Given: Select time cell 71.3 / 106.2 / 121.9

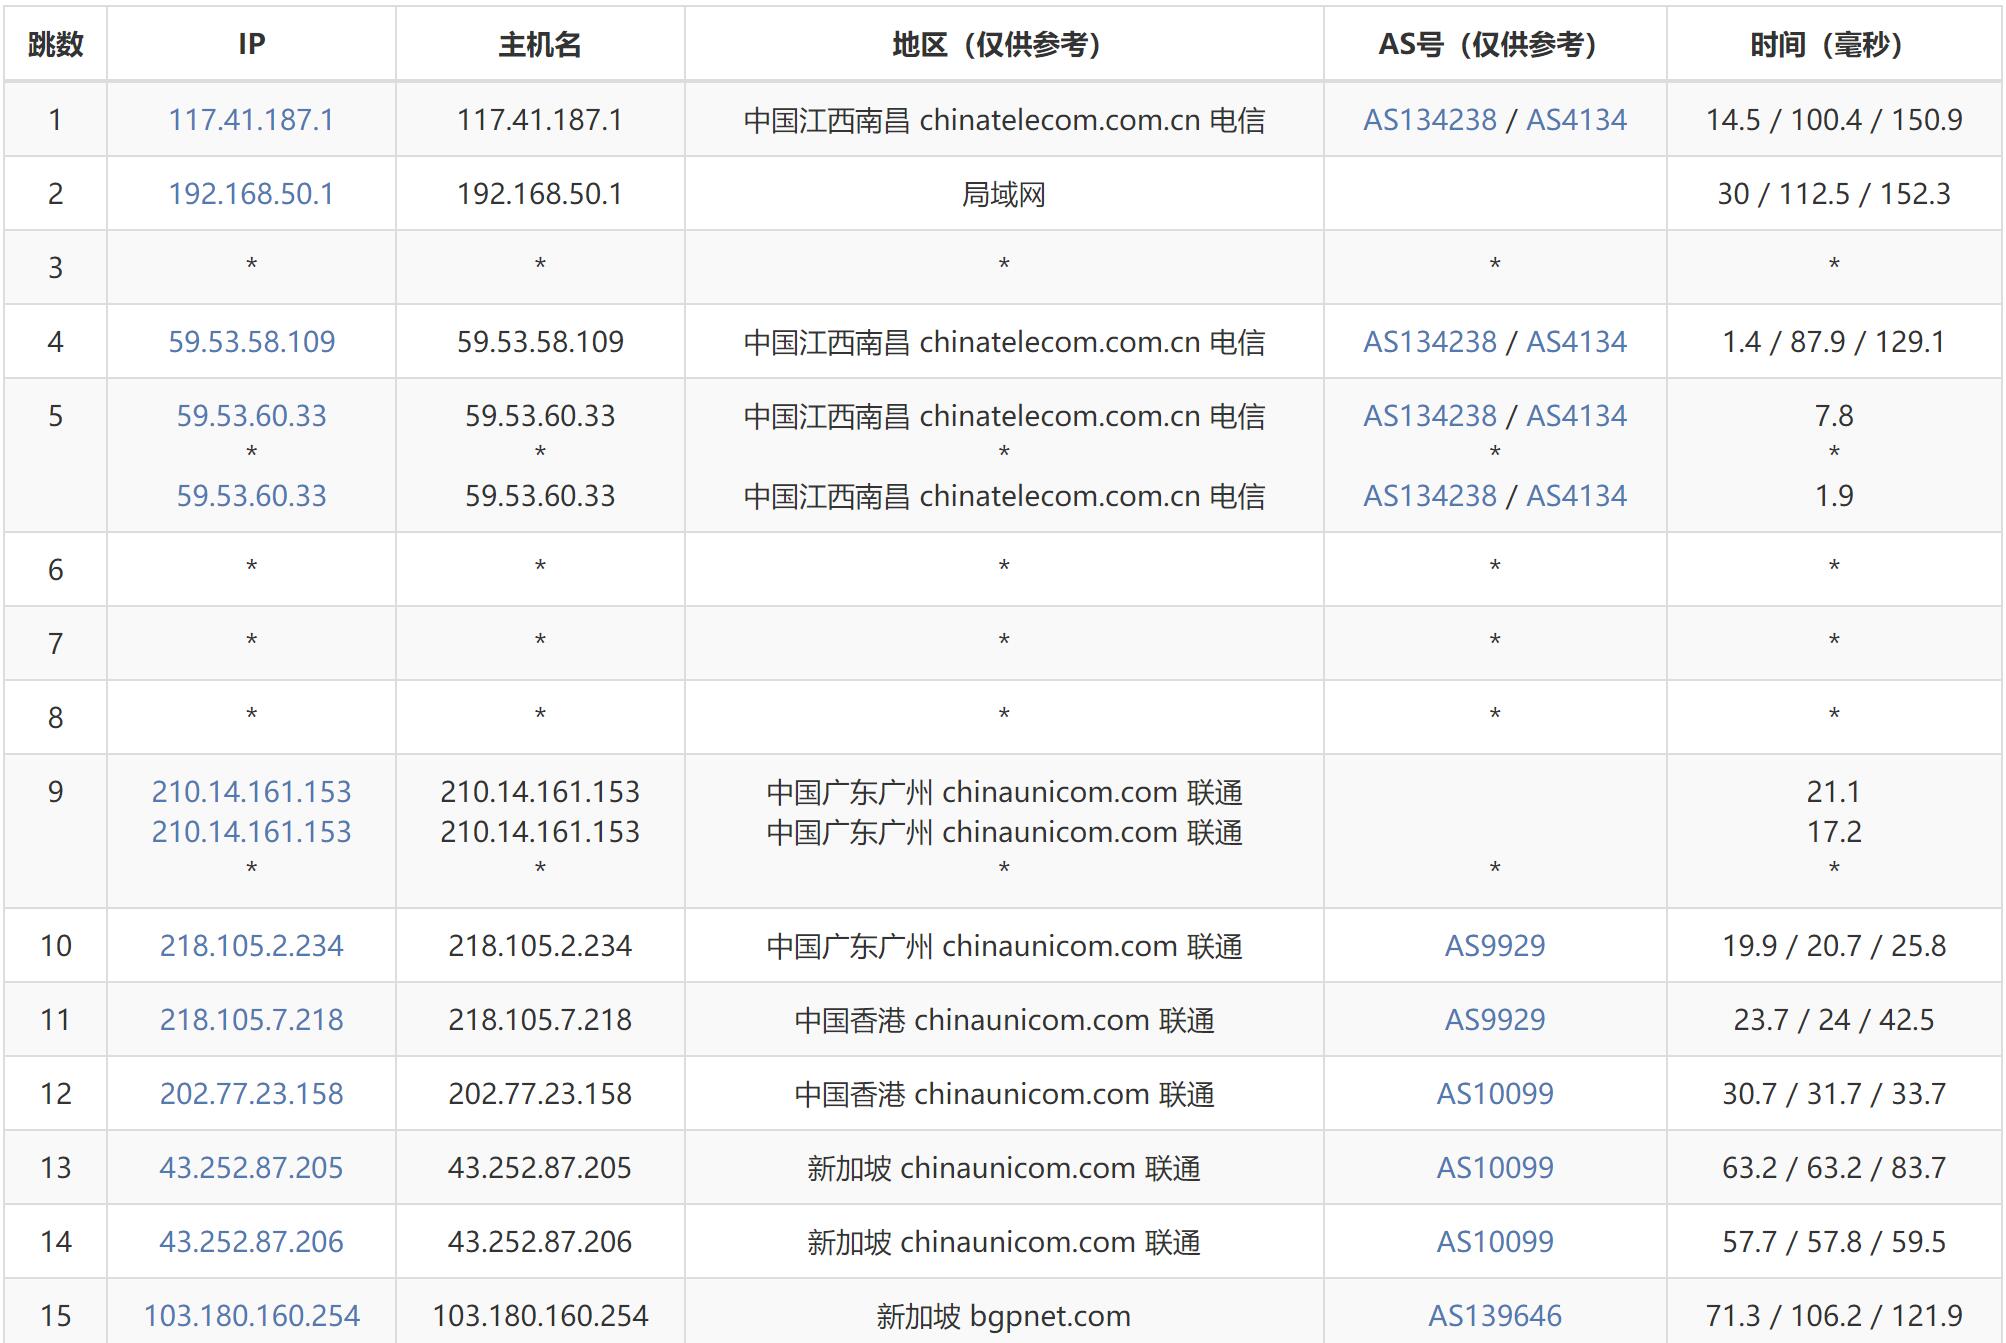Looking at the screenshot, I should [x=1834, y=1312].
